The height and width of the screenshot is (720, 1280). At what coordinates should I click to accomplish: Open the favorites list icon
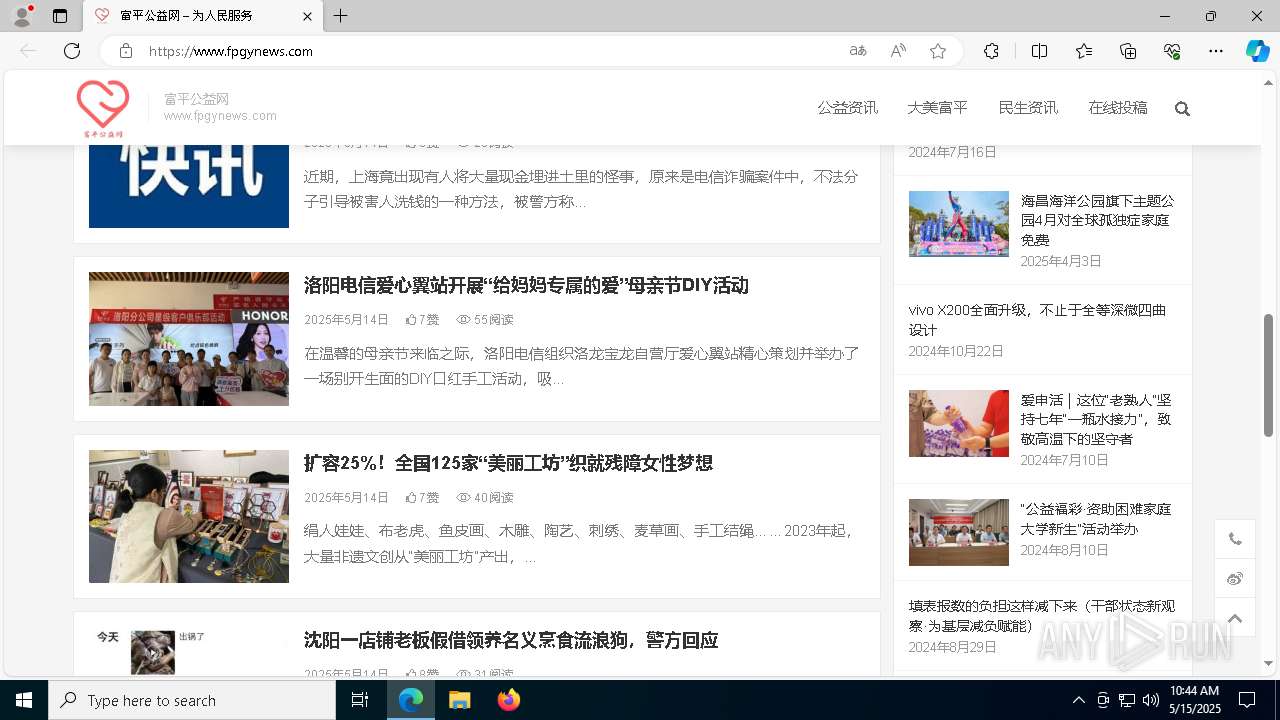click(x=1084, y=51)
